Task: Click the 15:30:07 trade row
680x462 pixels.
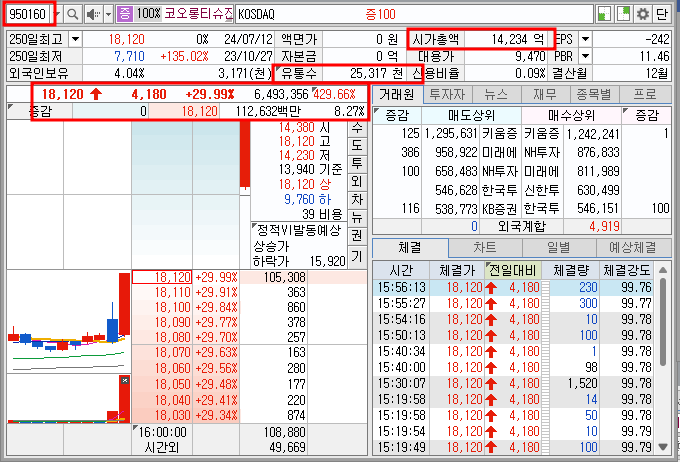Action: (x=515, y=383)
